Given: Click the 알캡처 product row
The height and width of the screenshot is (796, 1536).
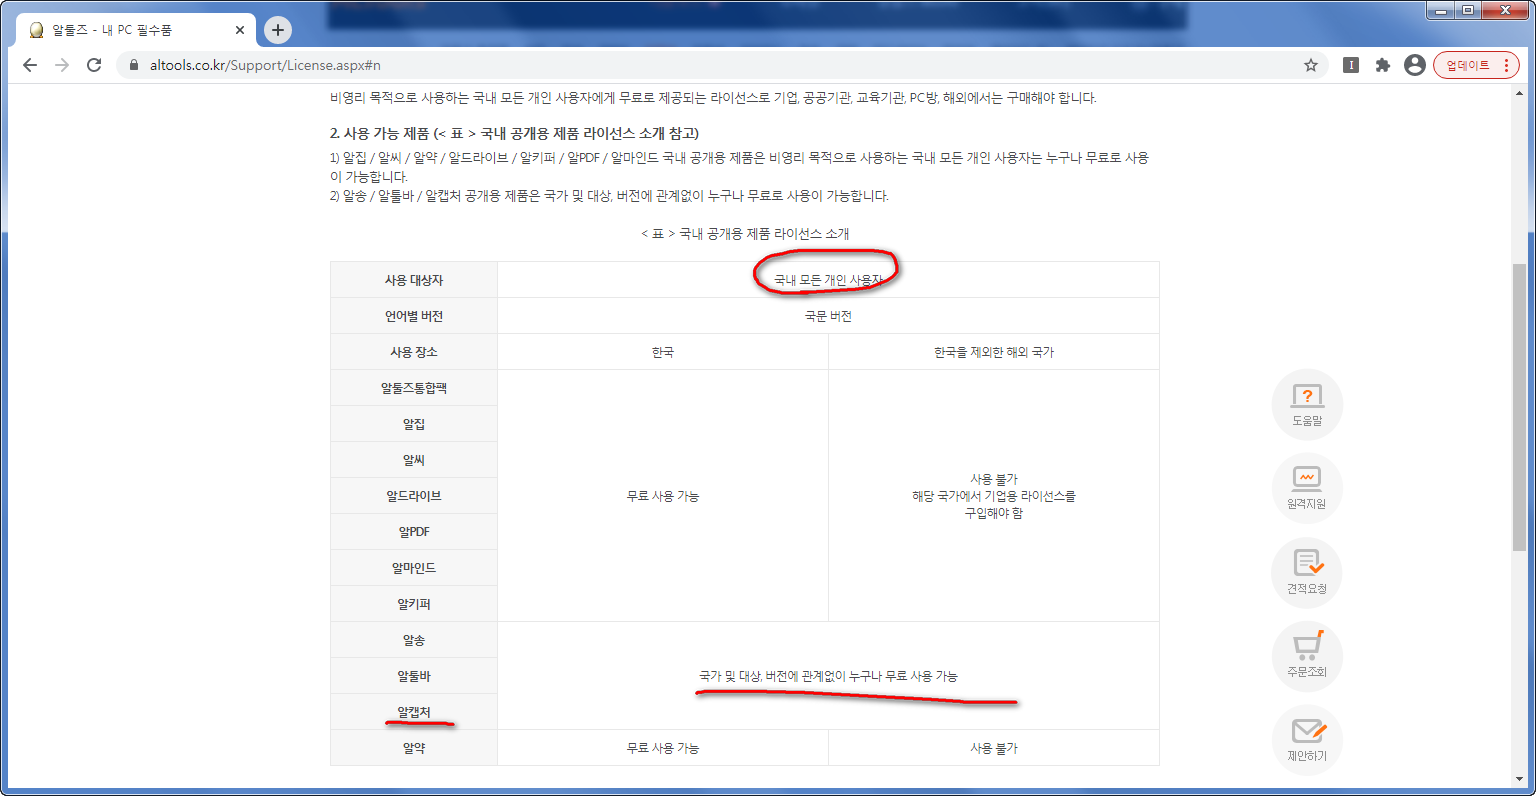Looking at the screenshot, I should pos(414,712).
